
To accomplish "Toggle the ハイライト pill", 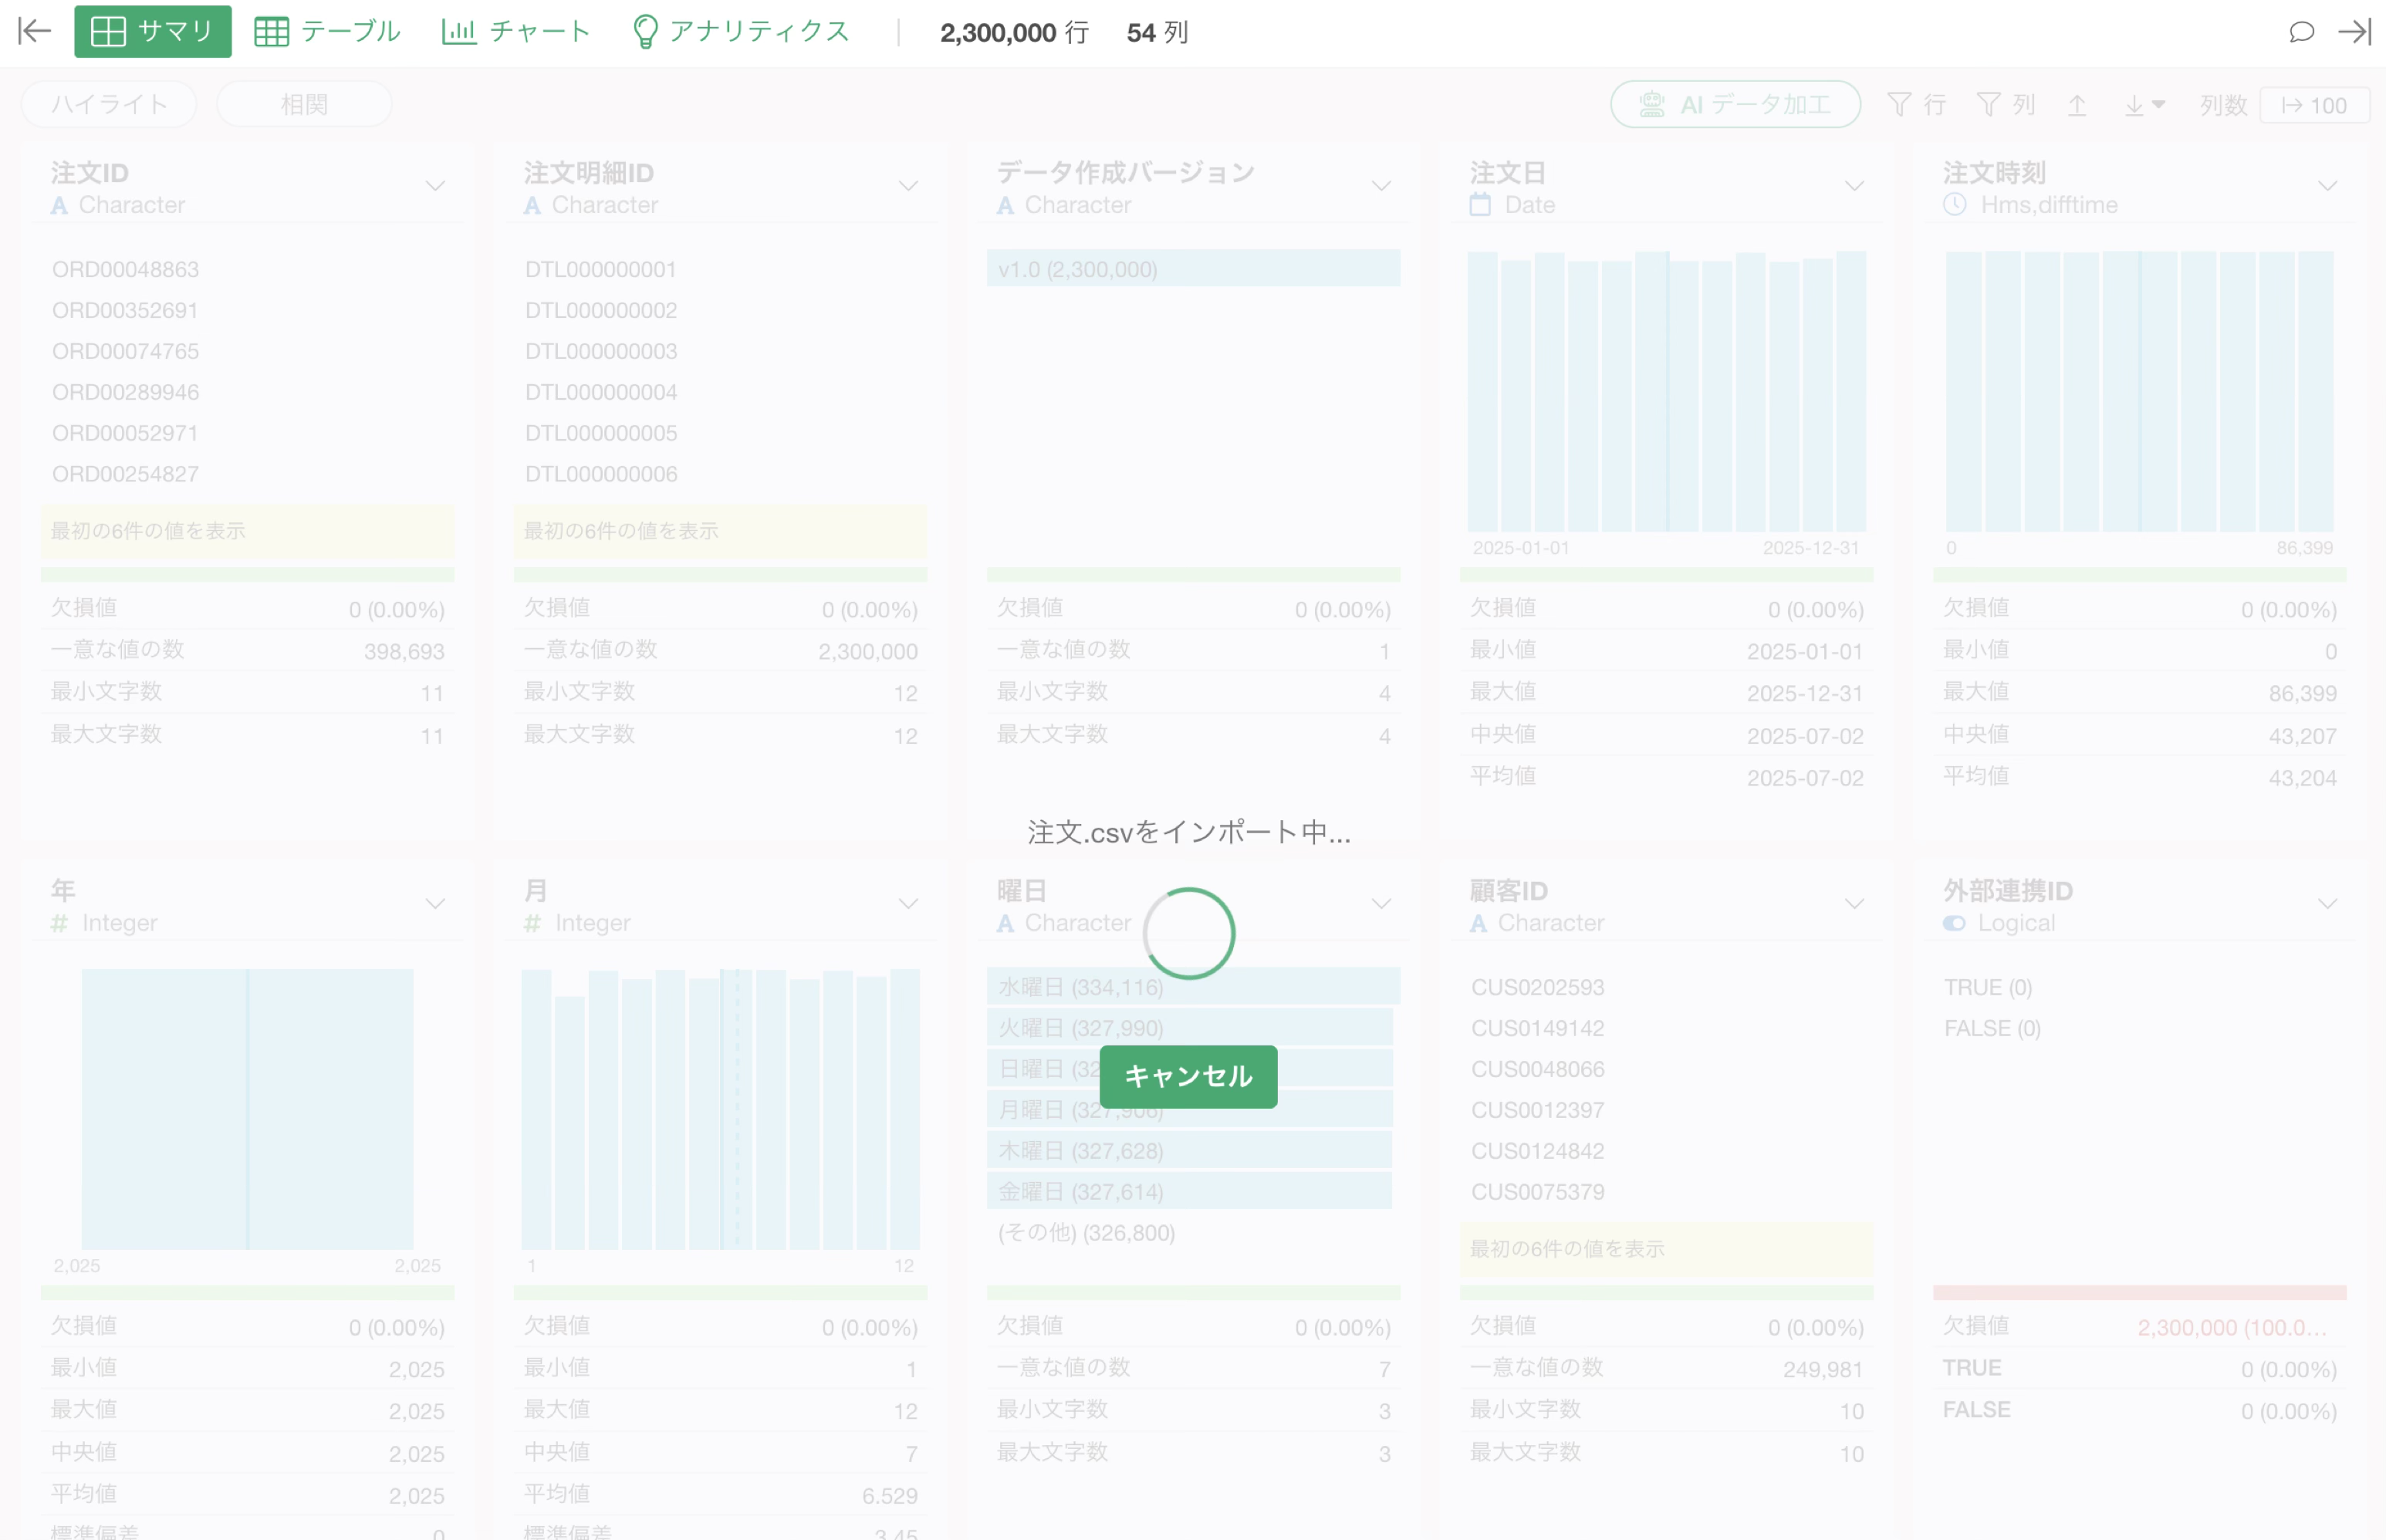I will tap(109, 104).
